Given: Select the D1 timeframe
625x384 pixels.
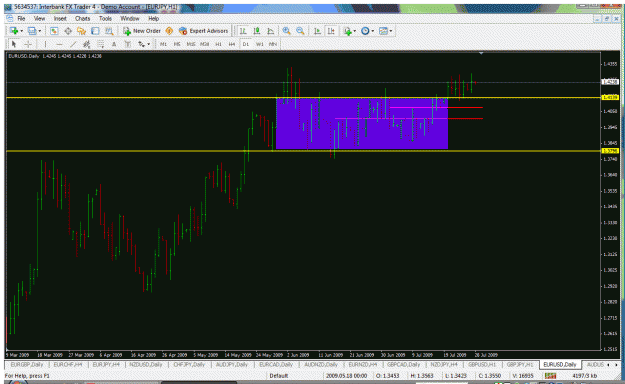Looking at the screenshot, I should pos(246,44).
